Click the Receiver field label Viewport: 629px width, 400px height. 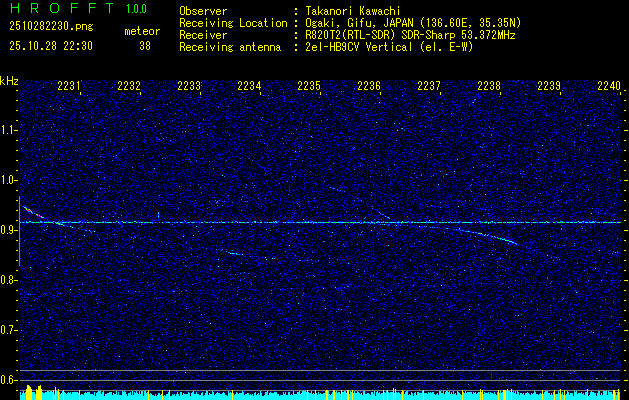pos(203,35)
